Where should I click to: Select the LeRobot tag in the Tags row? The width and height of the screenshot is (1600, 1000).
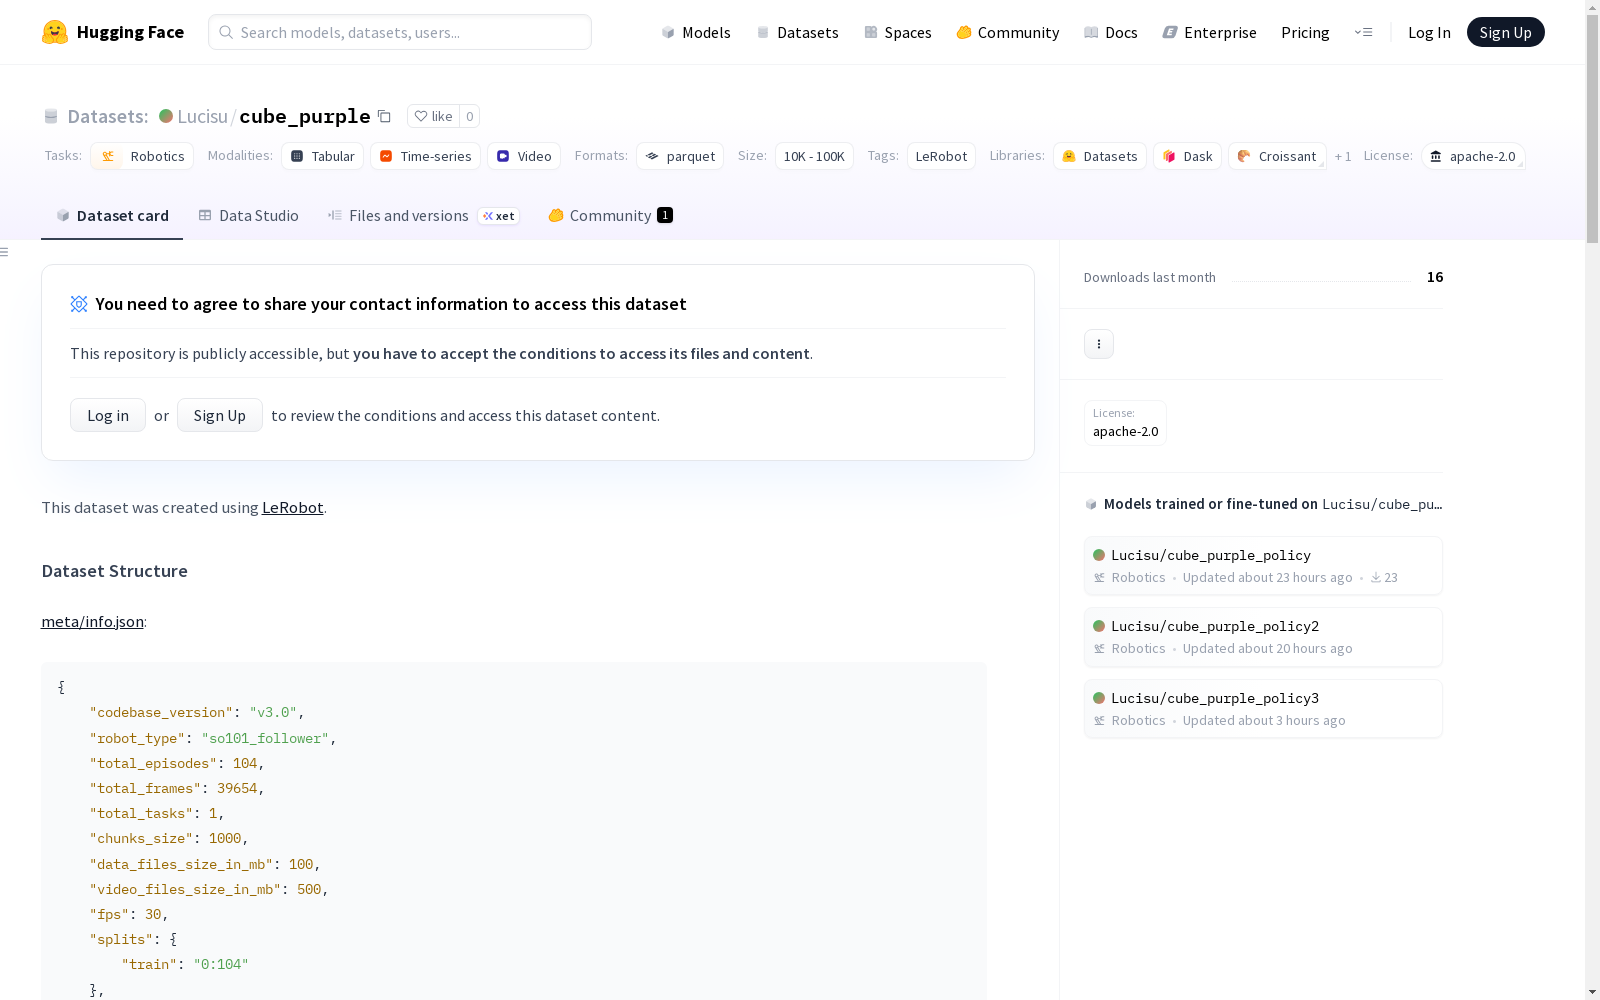coord(941,156)
